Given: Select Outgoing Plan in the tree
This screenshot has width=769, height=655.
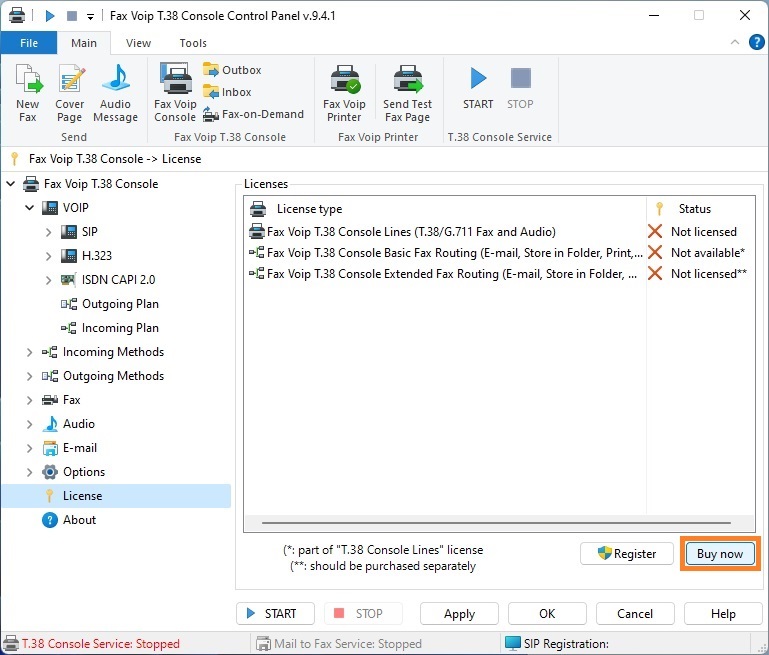Looking at the screenshot, I should 110,304.
